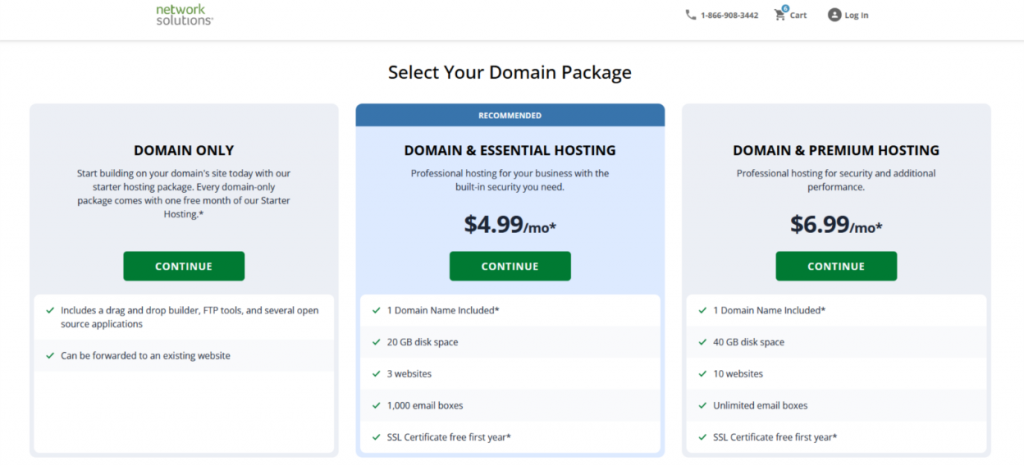Click checkmark beside 20 GB disk space
The image size is (1024, 466).
coord(376,342)
